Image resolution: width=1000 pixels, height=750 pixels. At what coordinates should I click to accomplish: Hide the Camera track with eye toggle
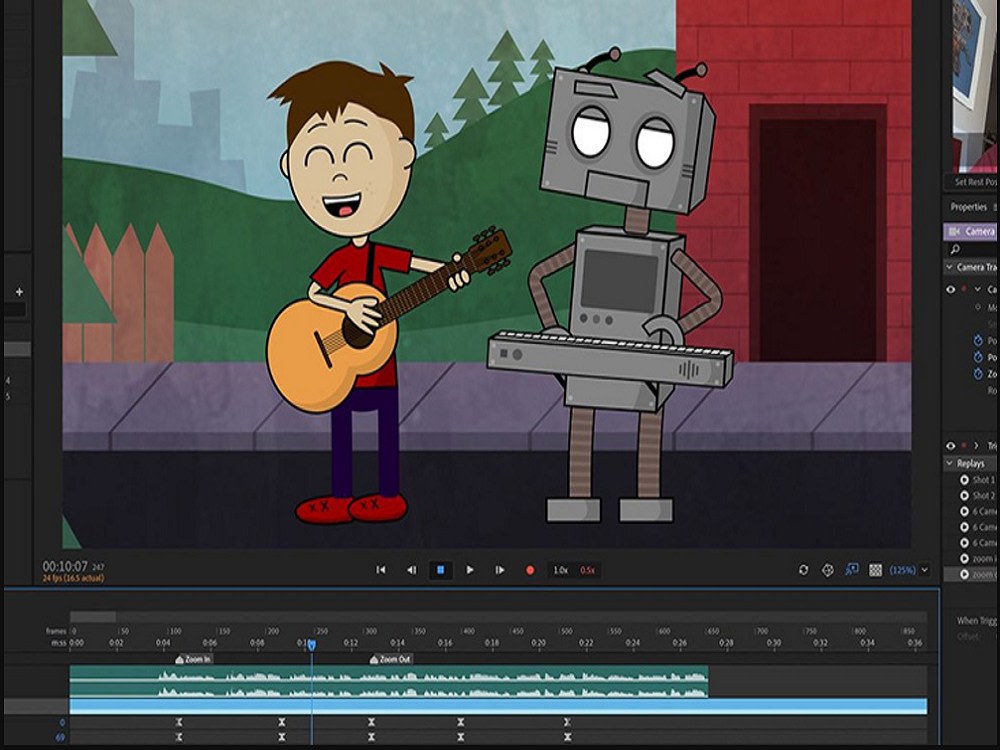tap(950, 288)
